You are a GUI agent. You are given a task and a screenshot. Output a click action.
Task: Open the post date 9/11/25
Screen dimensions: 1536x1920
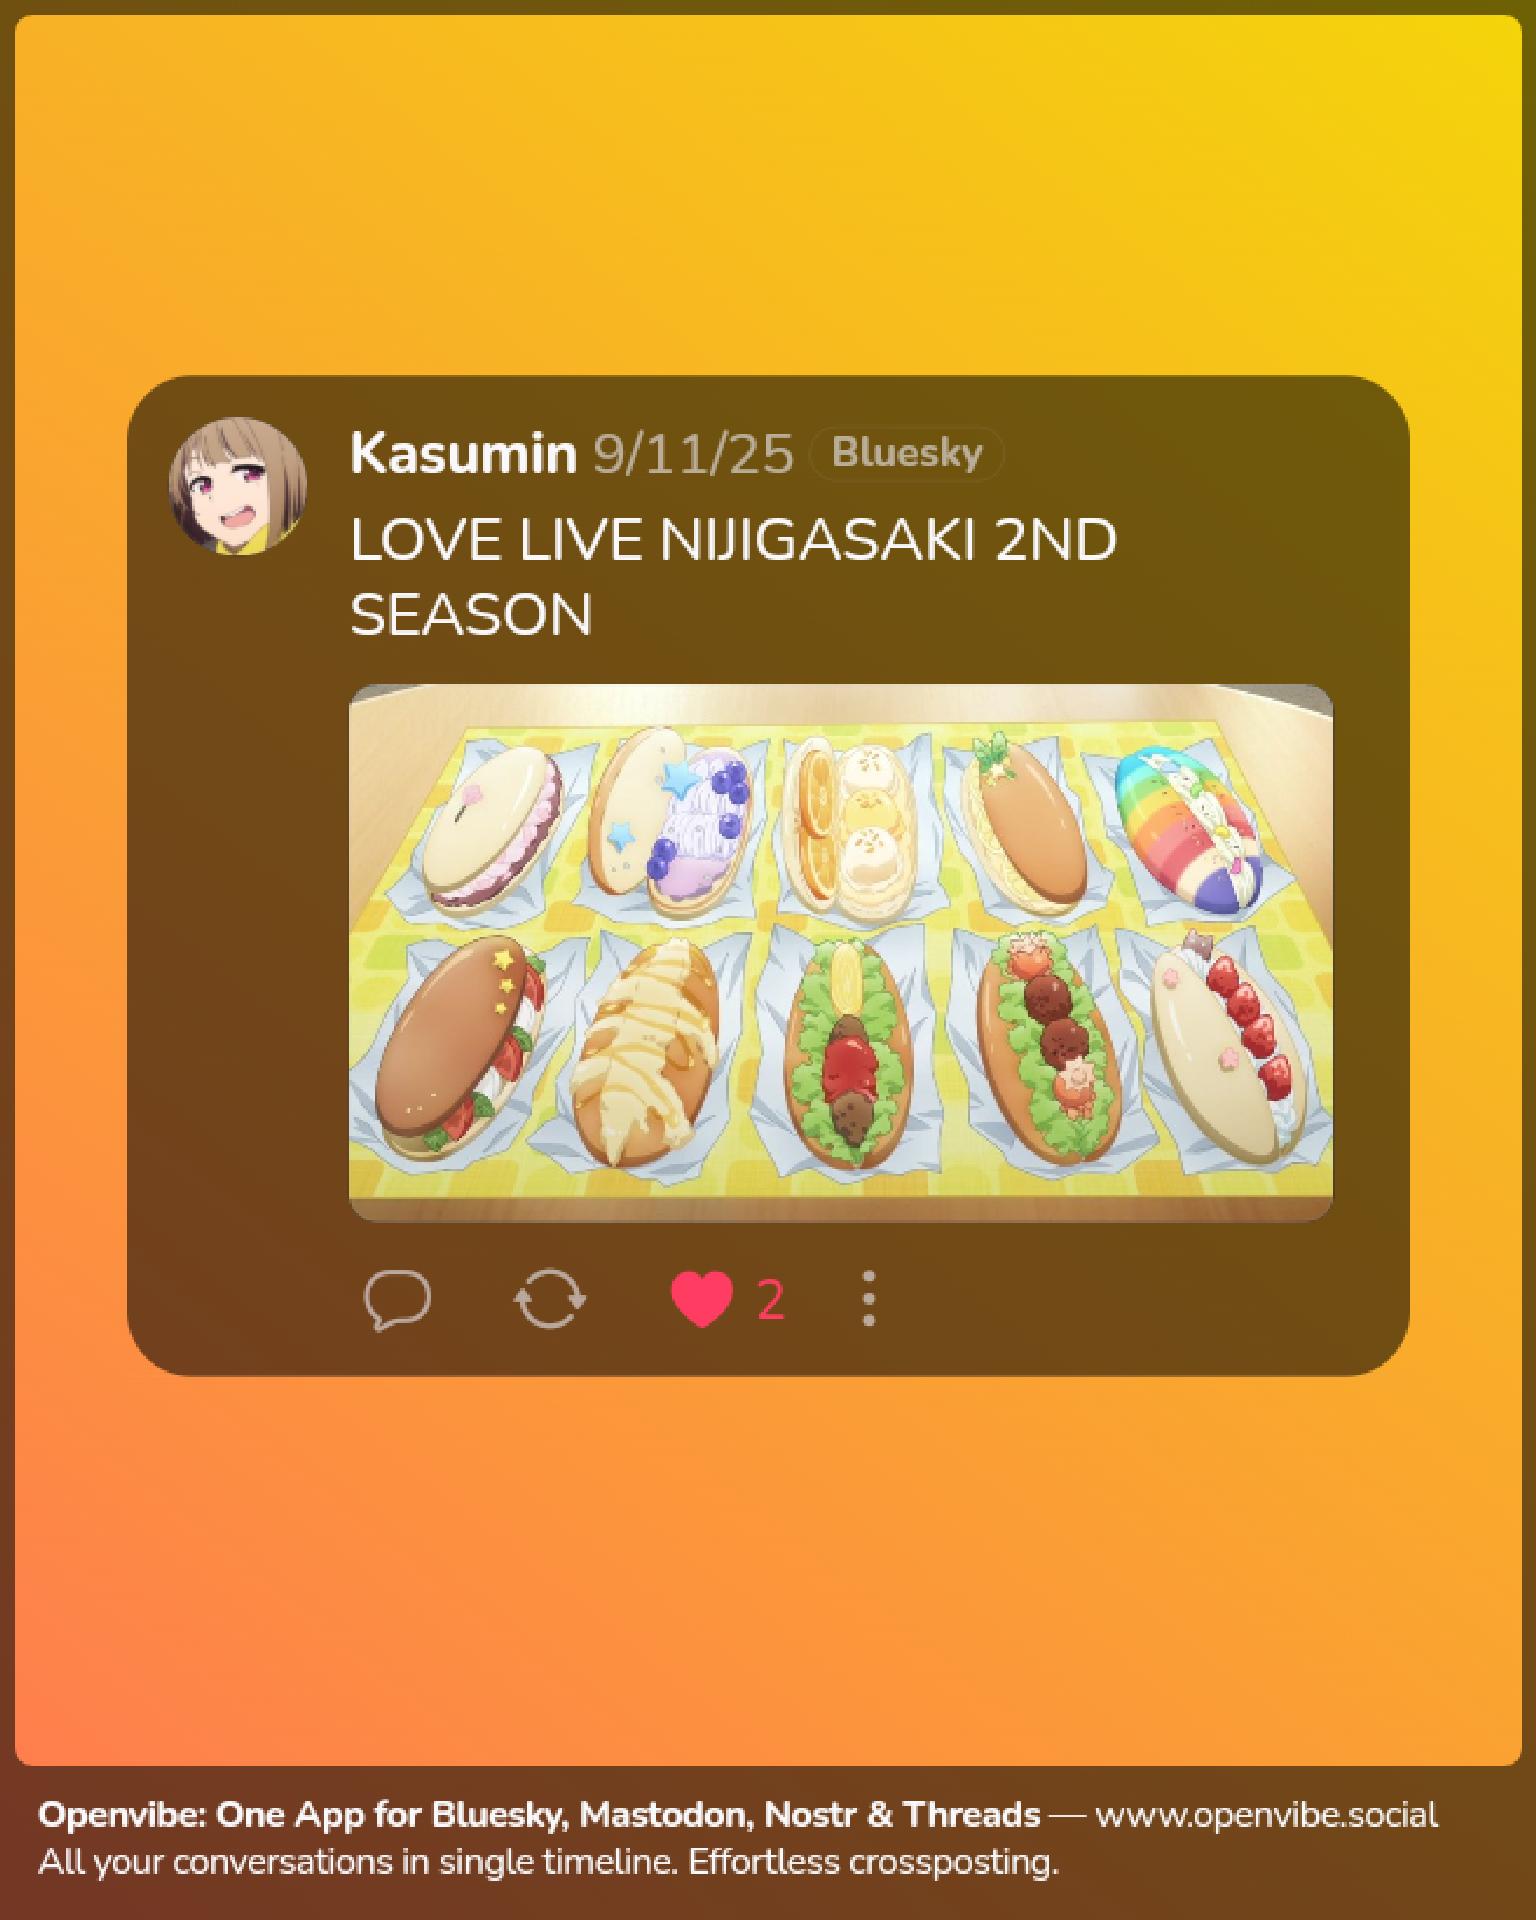click(x=693, y=454)
